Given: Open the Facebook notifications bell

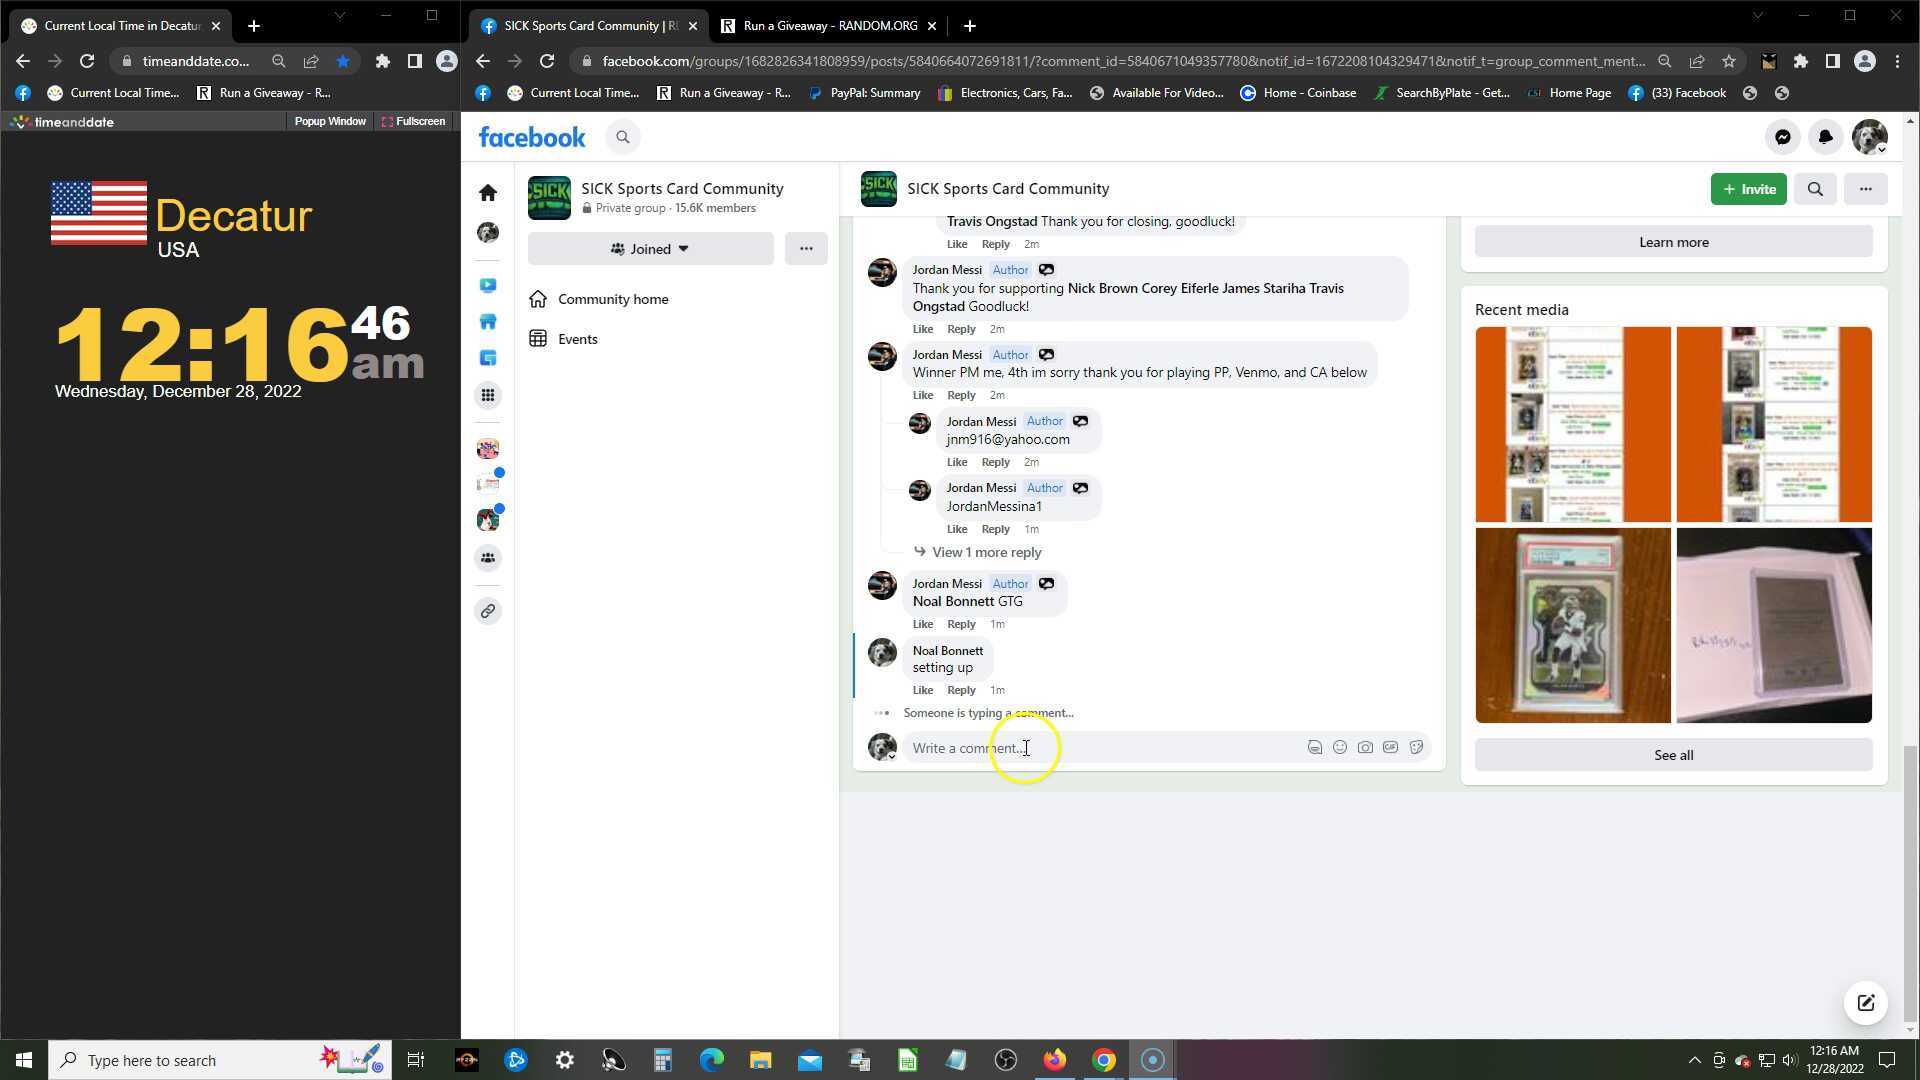Looking at the screenshot, I should [x=1825, y=137].
